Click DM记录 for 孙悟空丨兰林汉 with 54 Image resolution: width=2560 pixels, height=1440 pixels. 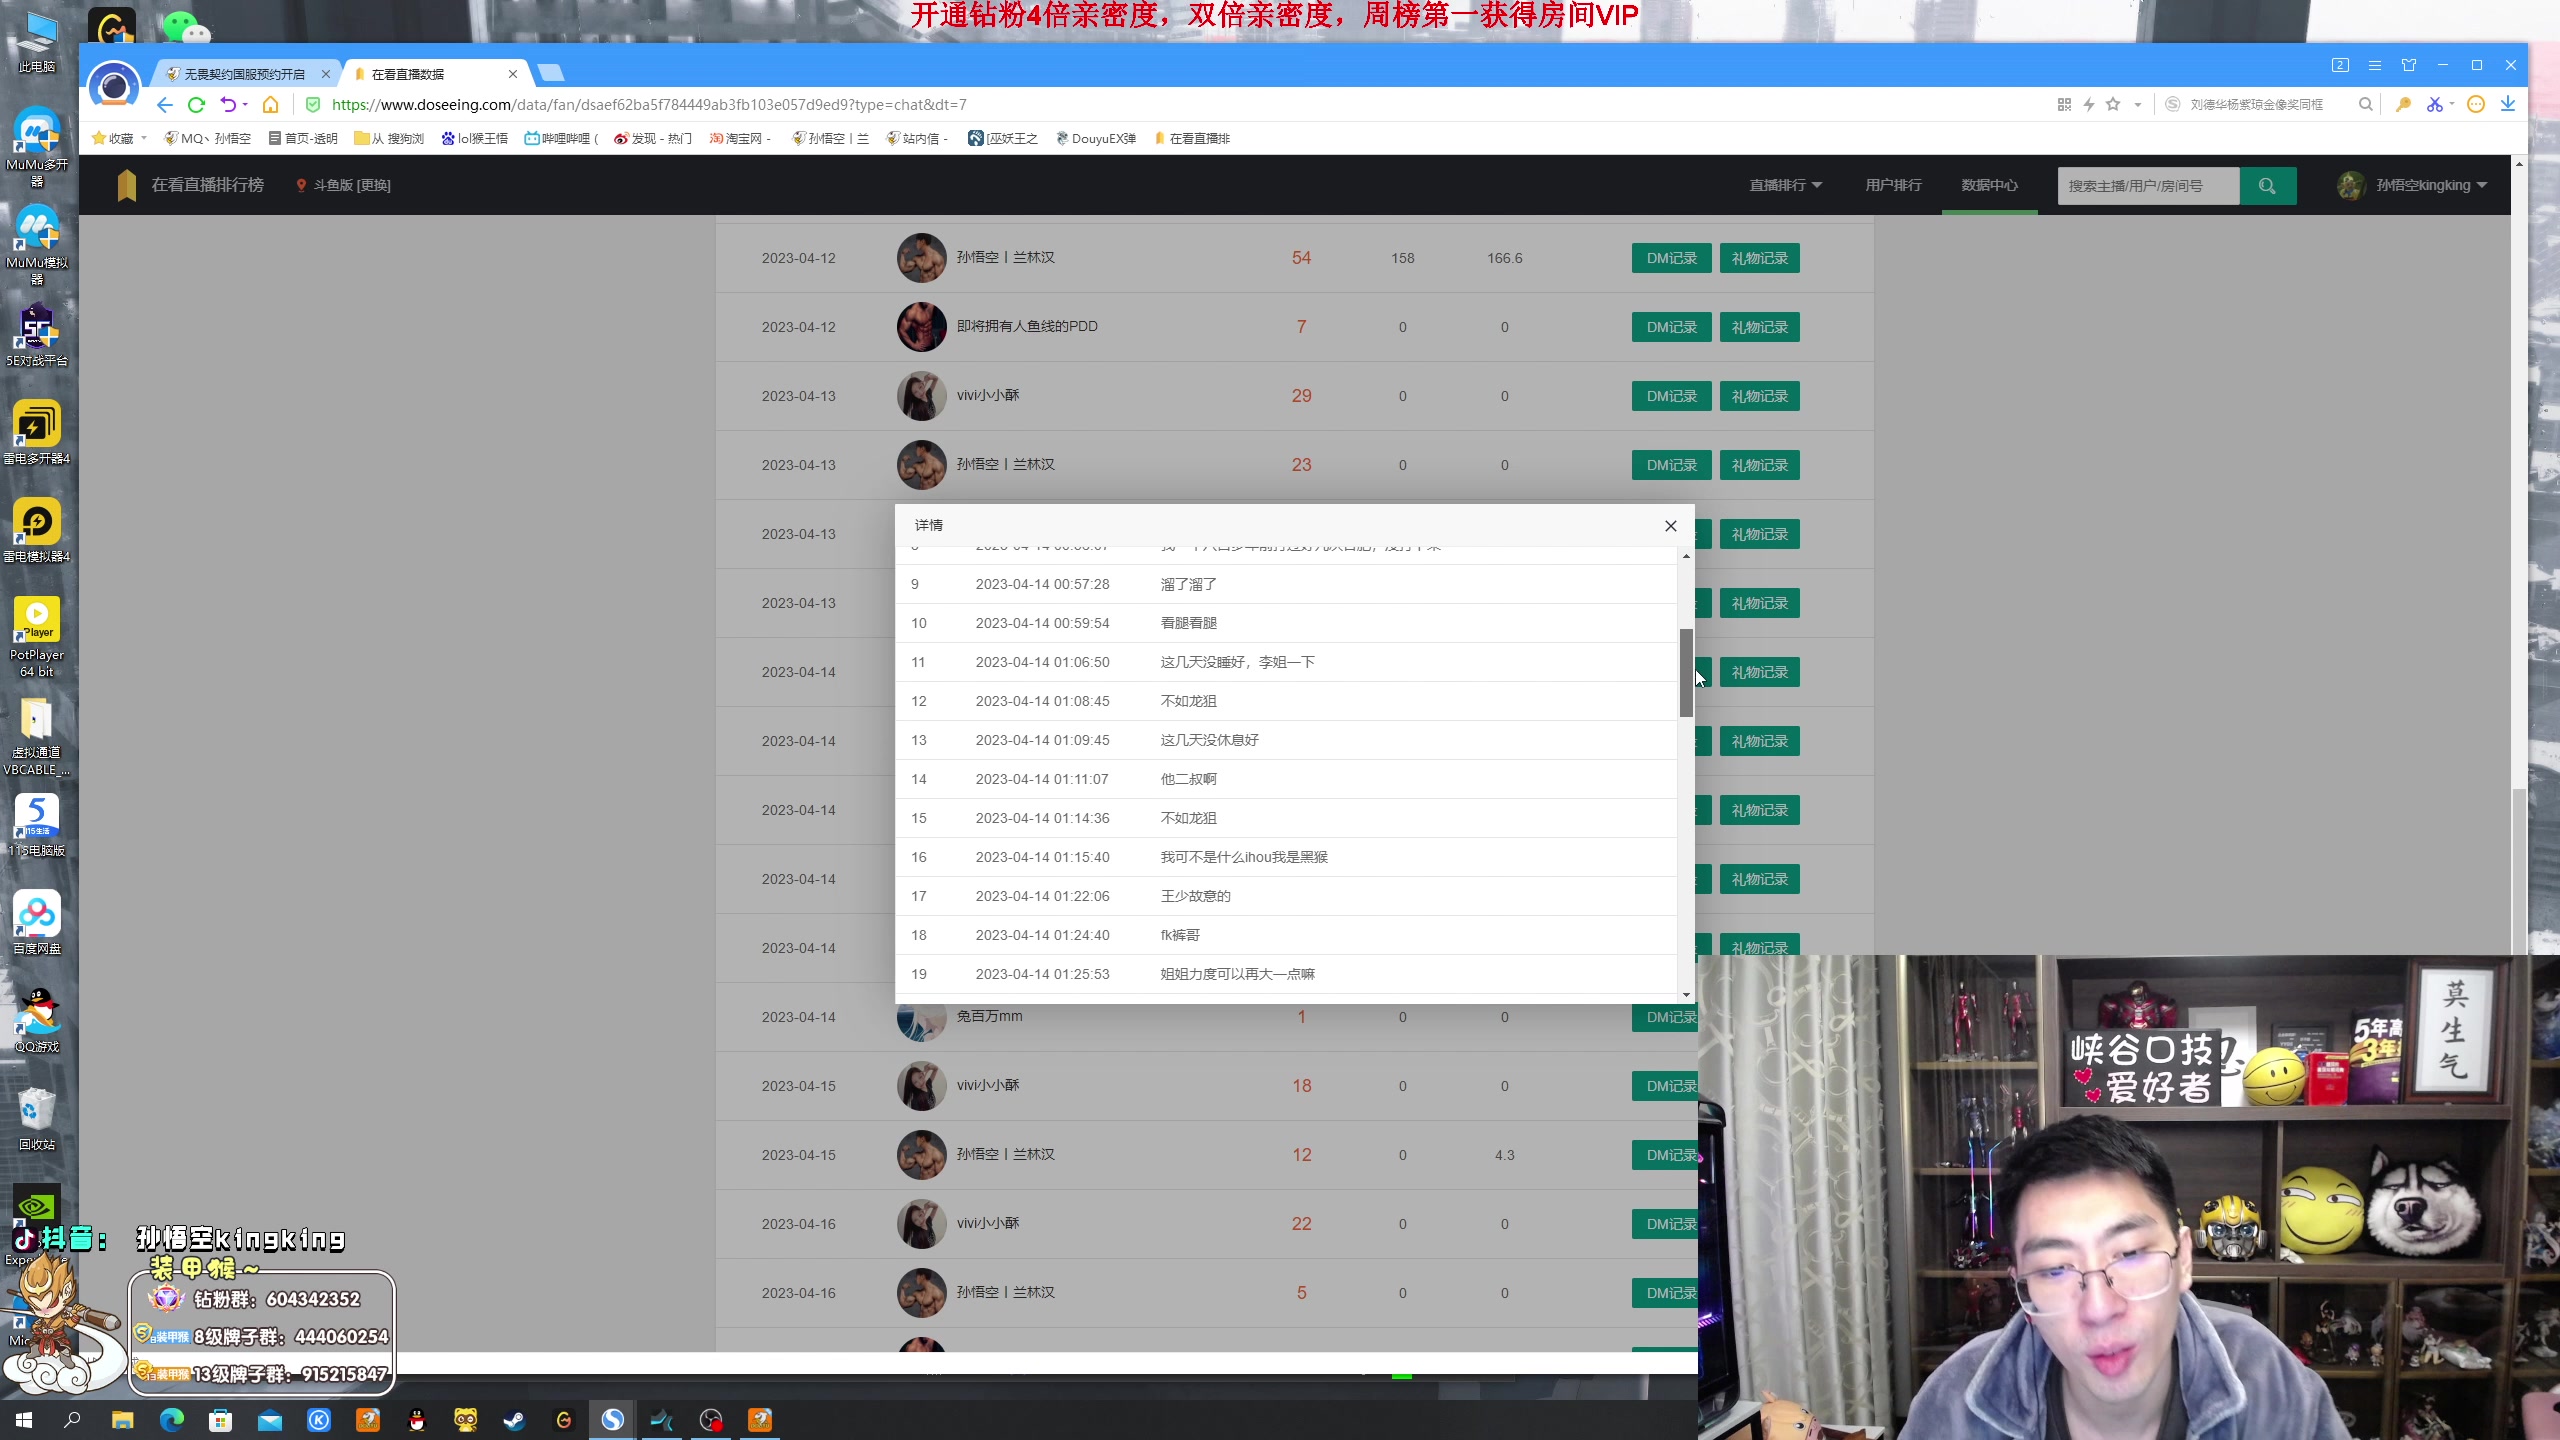tap(1671, 258)
